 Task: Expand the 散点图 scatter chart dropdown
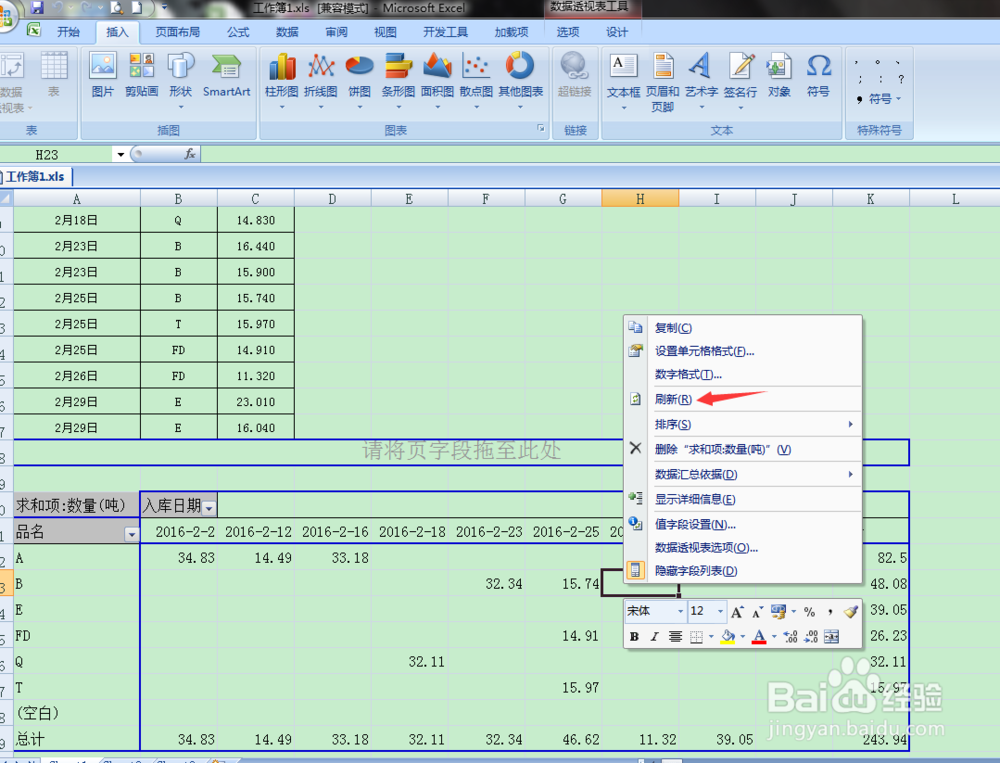(476, 107)
